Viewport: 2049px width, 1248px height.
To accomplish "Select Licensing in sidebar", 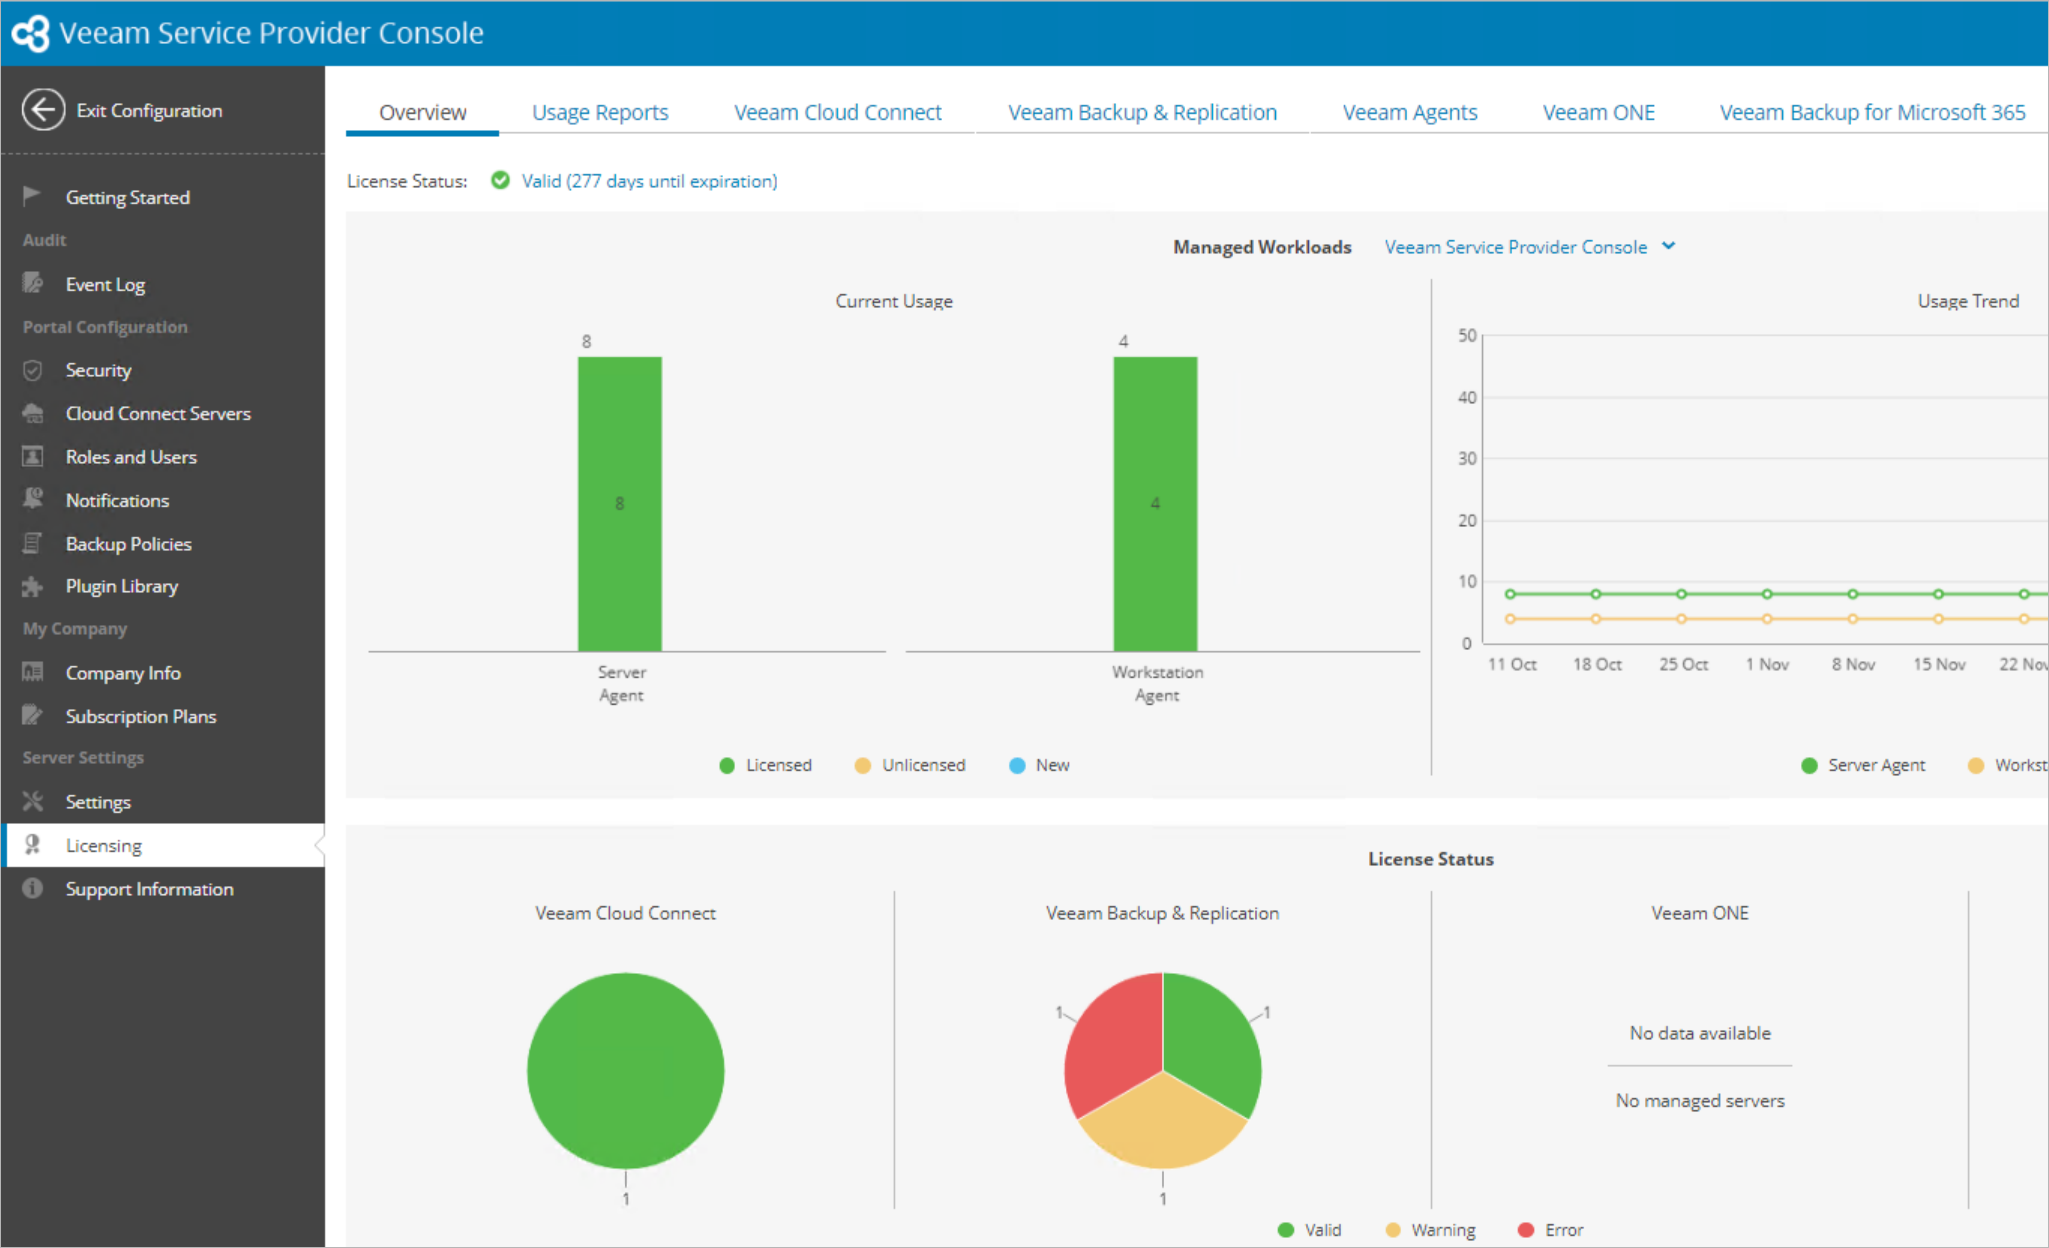I will (x=163, y=845).
